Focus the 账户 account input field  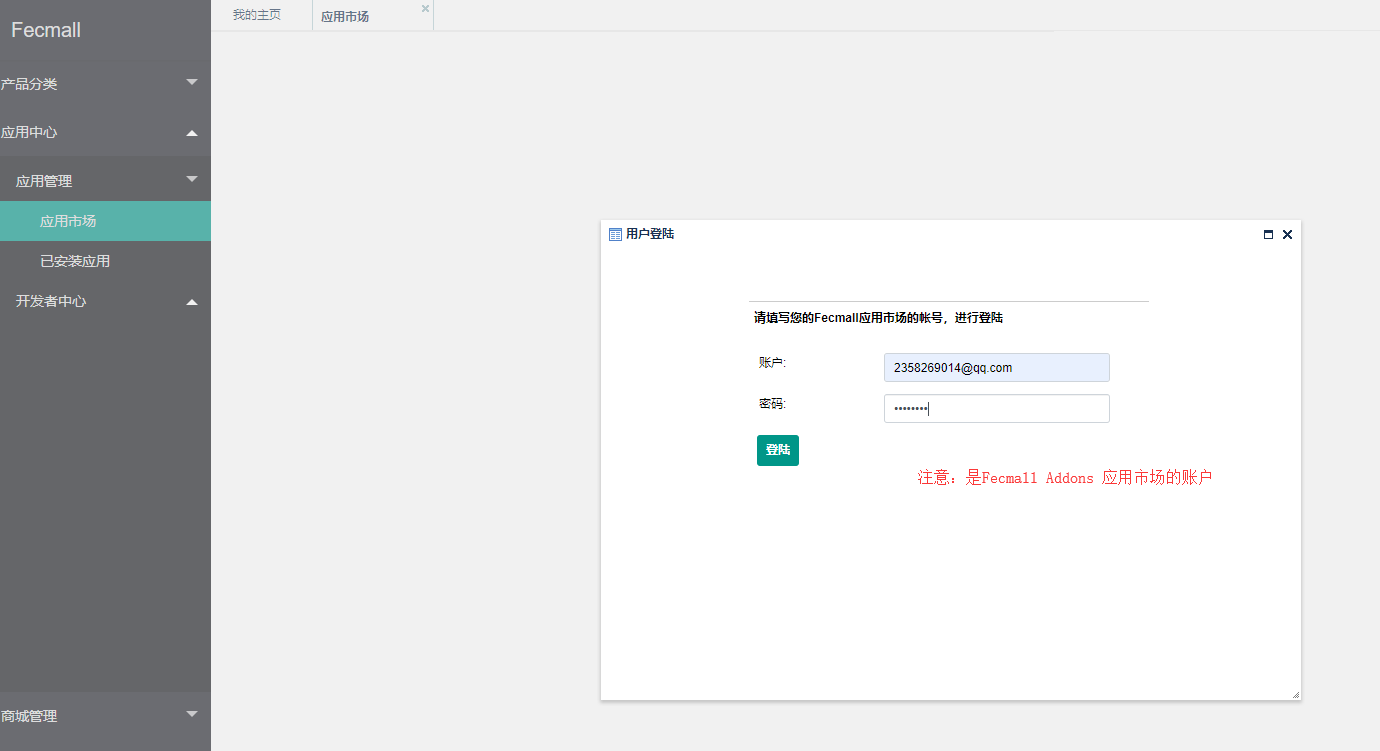(996, 367)
